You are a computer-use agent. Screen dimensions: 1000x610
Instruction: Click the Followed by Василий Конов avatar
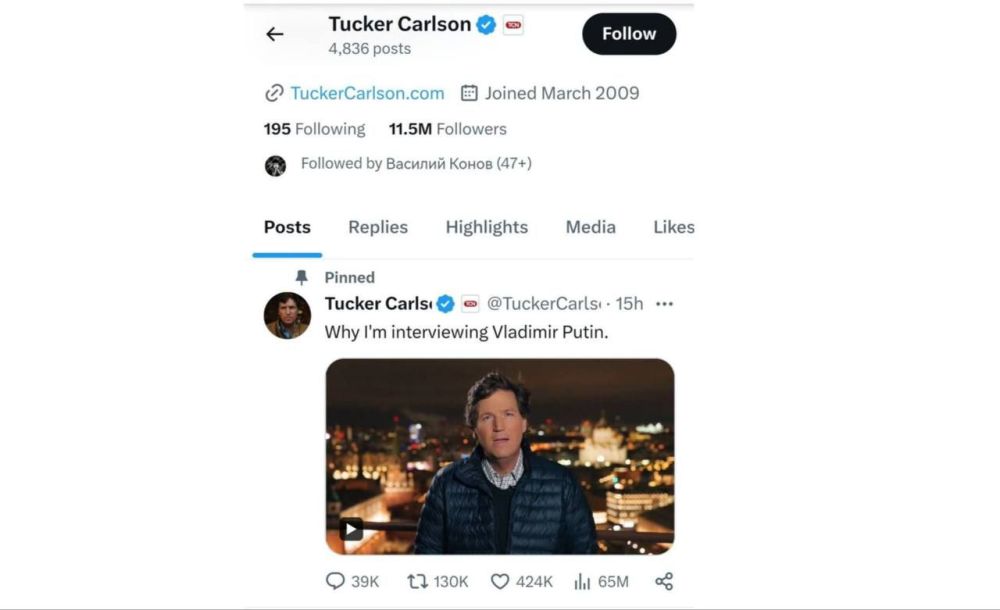click(276, 164)
